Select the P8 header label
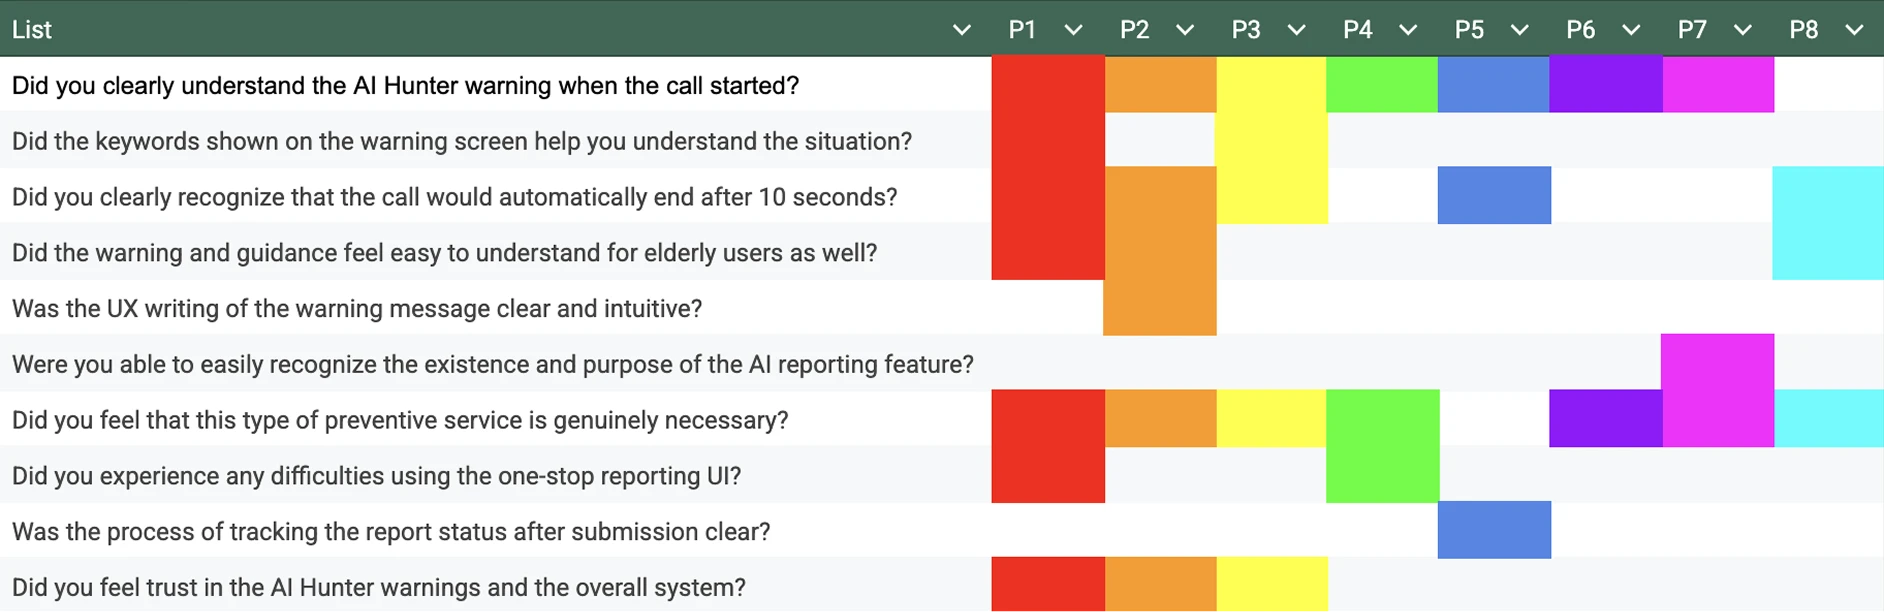This screenshot has width=1884, height=612. tap(1804, 30)
